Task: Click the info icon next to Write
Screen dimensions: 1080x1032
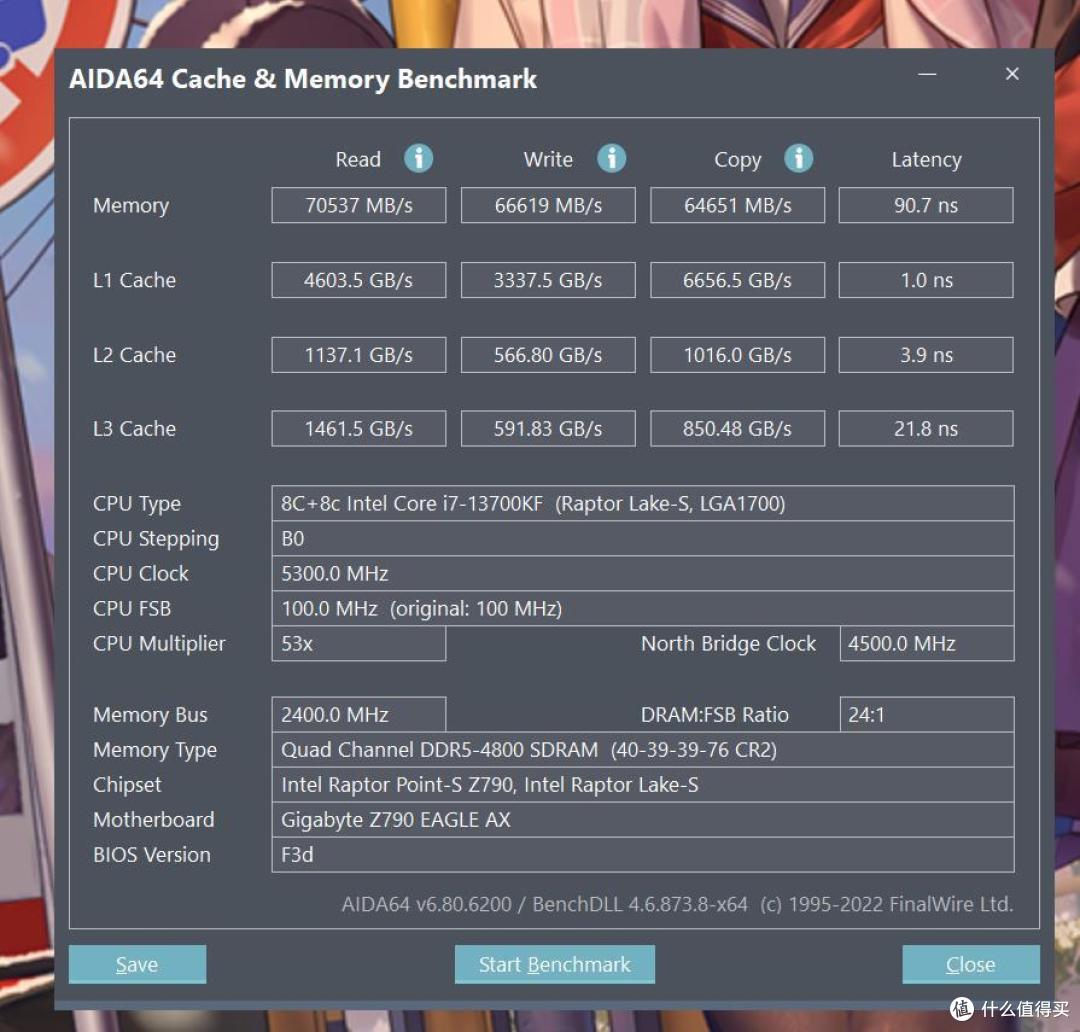Action: (611, 158)
